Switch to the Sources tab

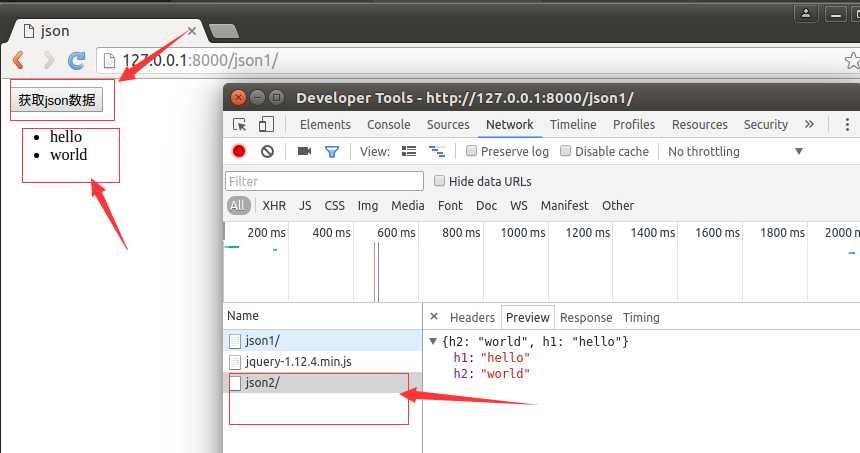pyautogui.click(x=448, y=124)
